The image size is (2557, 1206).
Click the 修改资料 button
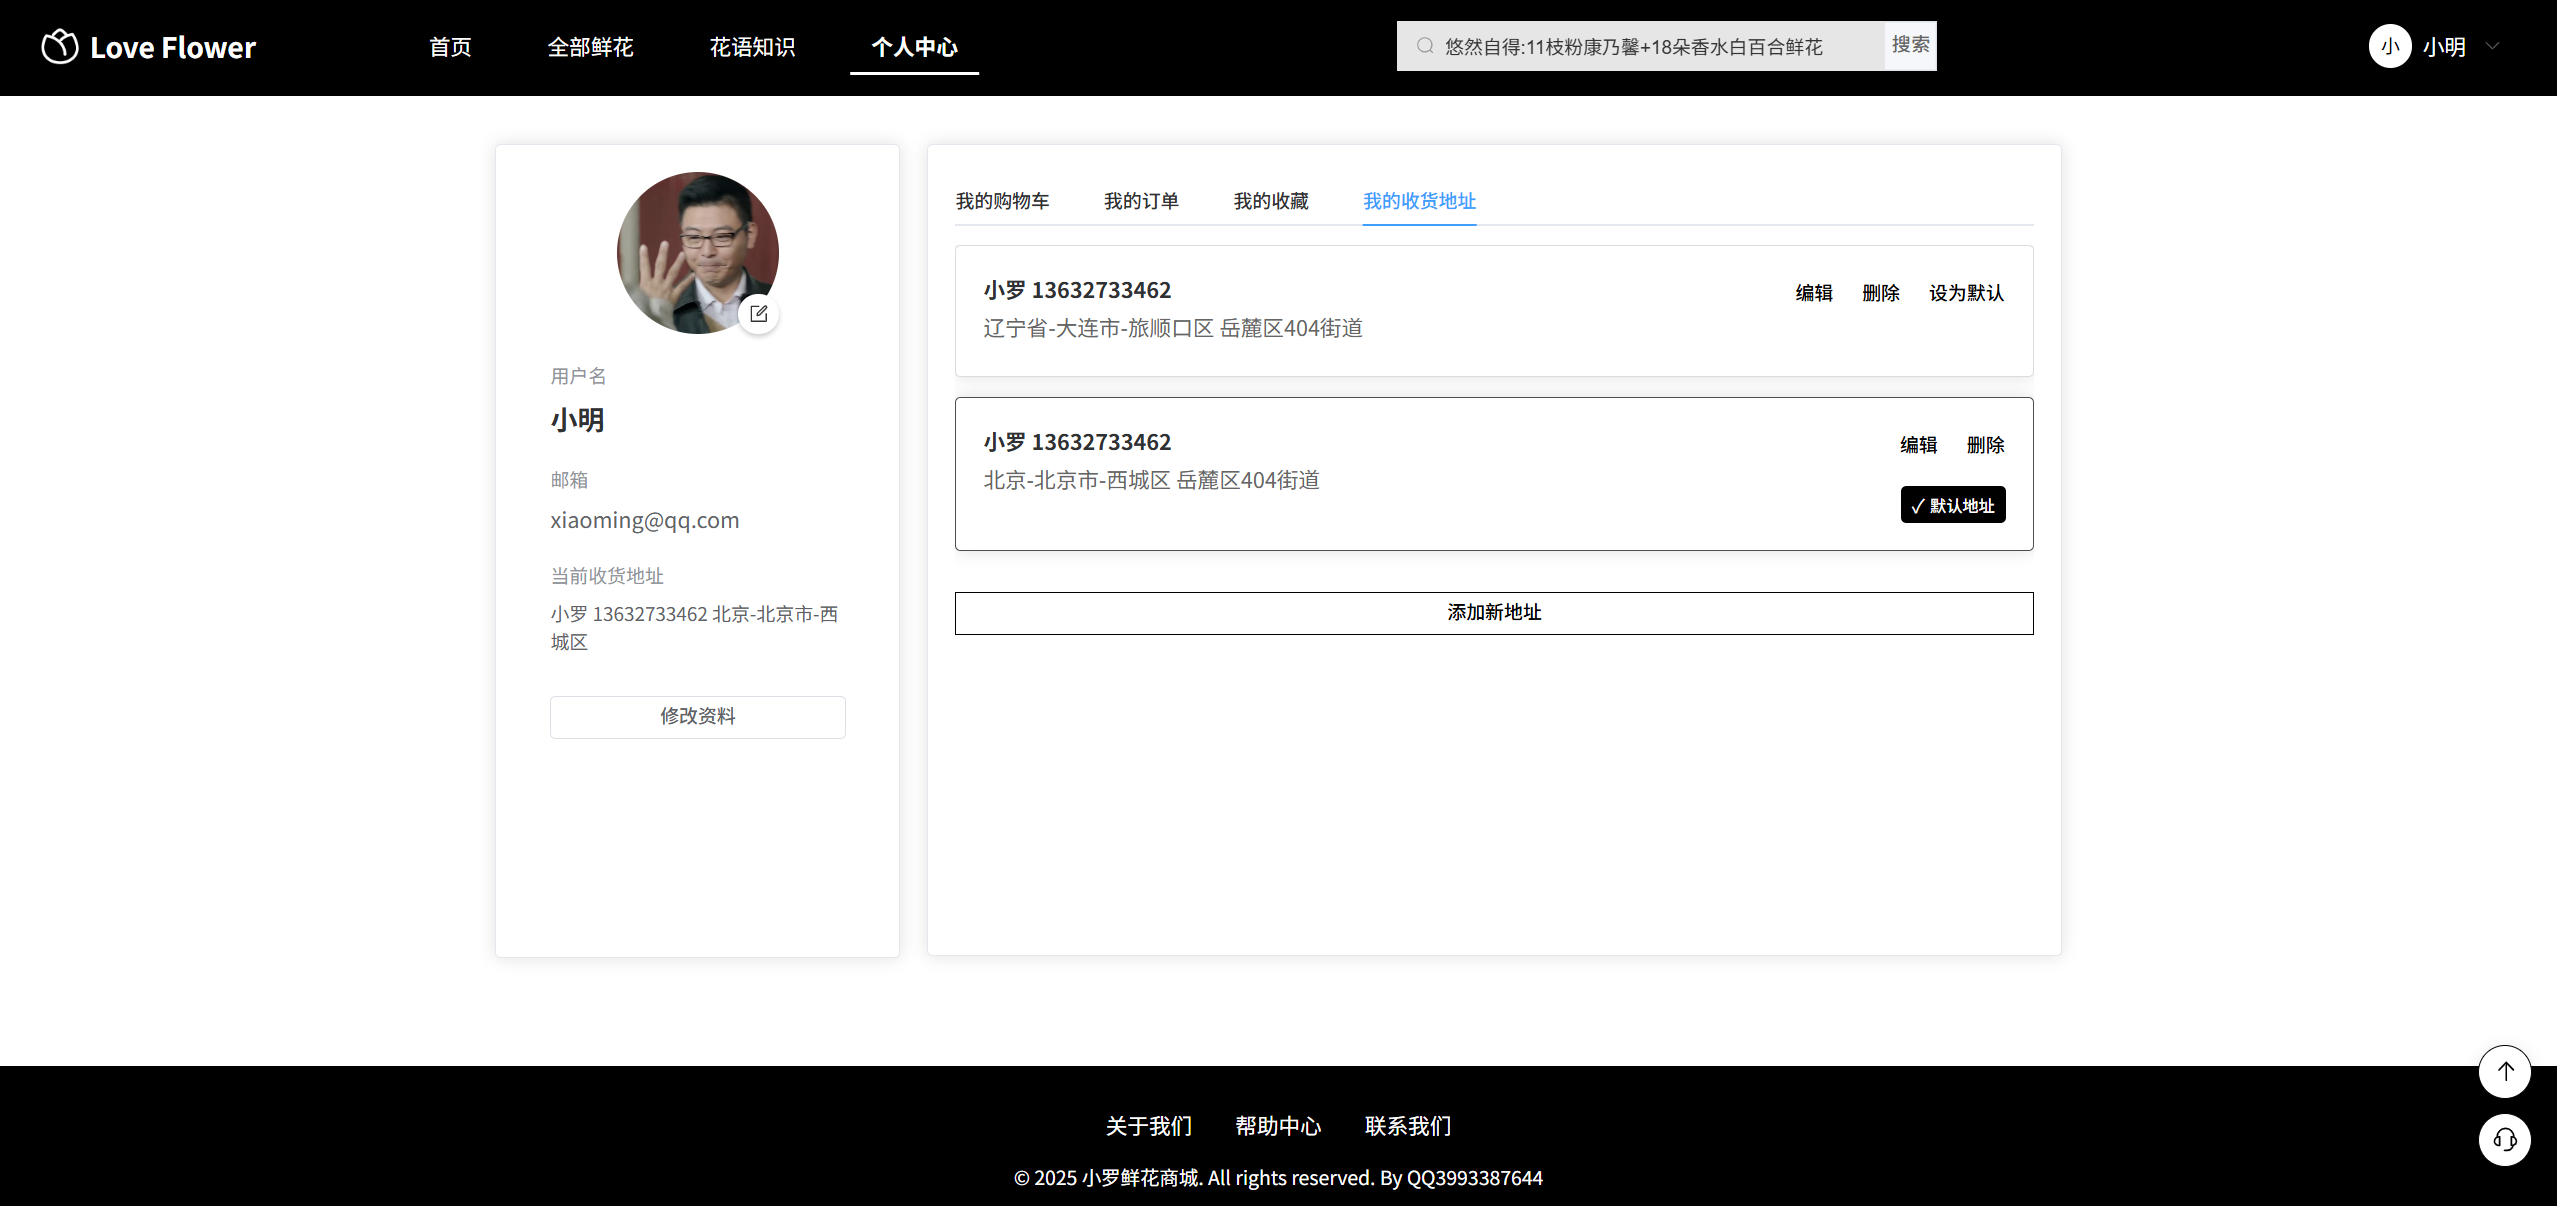coord(697,717)
